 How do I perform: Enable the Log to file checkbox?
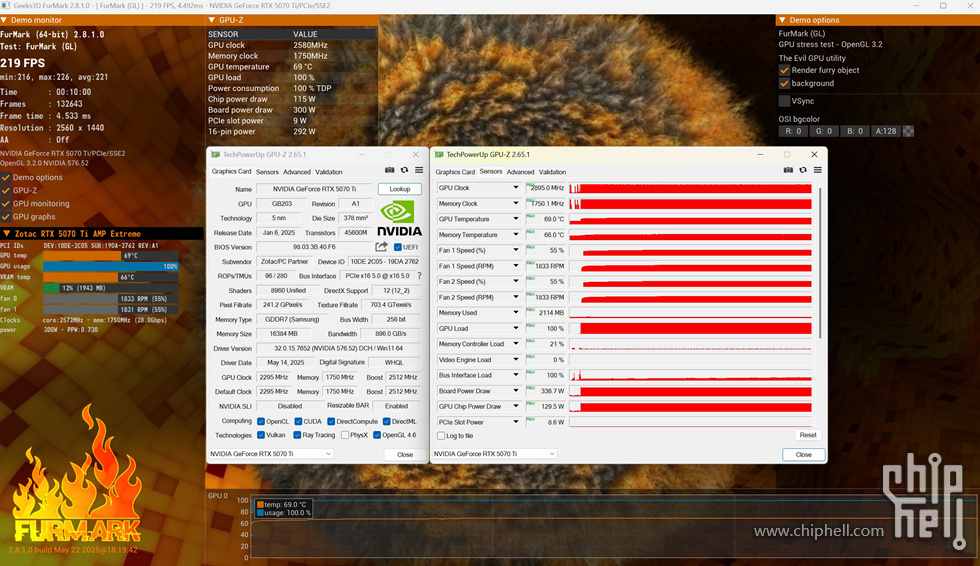[x=441, y=436]
